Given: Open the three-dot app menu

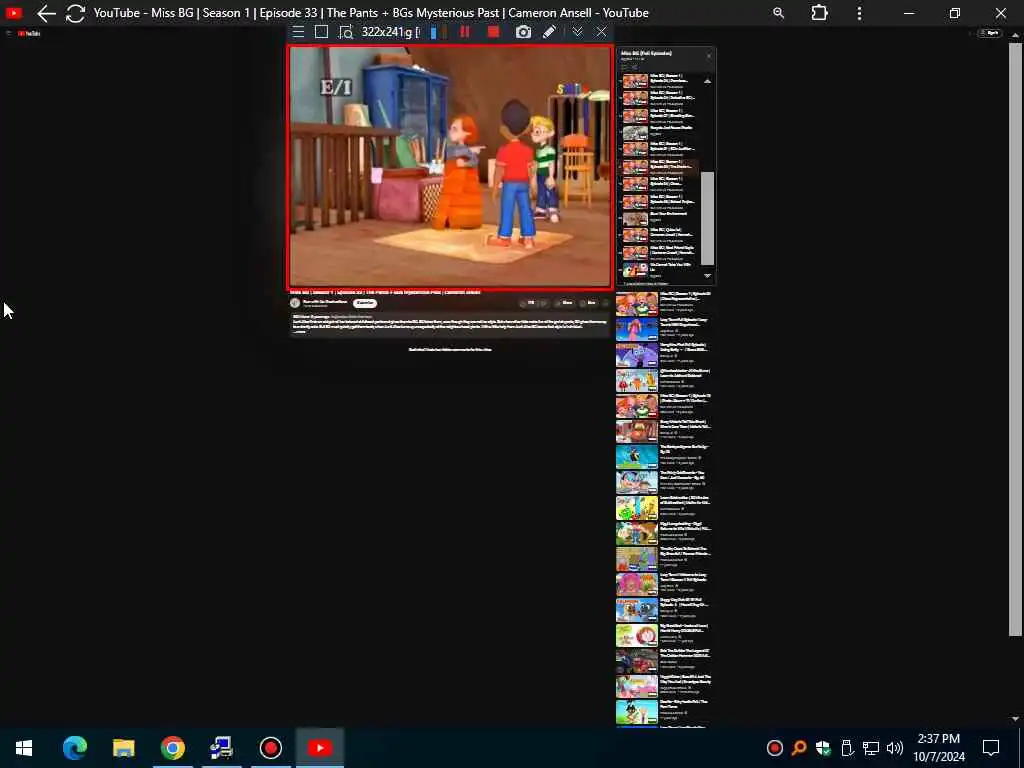Looking at the screenshot, I should tap(859, 13).
